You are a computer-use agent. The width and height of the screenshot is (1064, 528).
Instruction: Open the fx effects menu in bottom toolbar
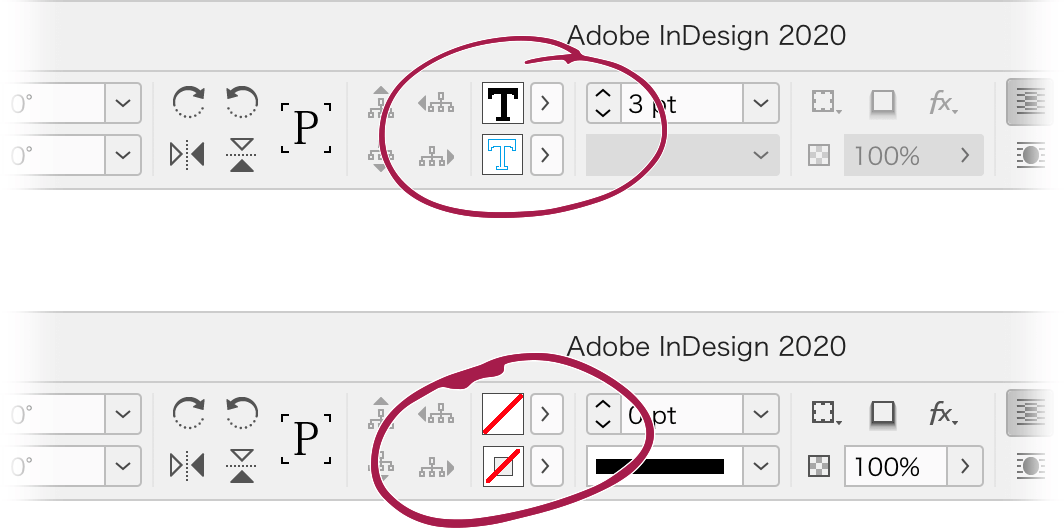[943, 413]
